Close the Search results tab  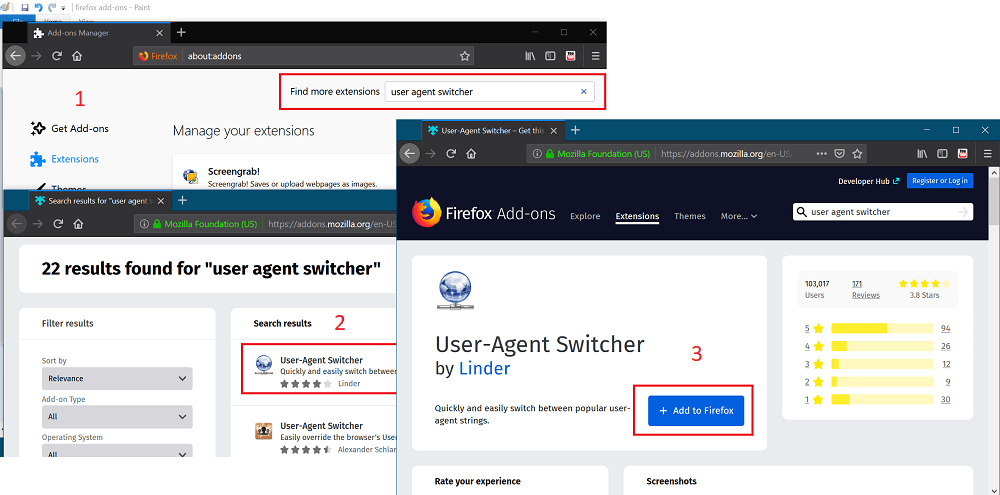click(x=161, y=201)
